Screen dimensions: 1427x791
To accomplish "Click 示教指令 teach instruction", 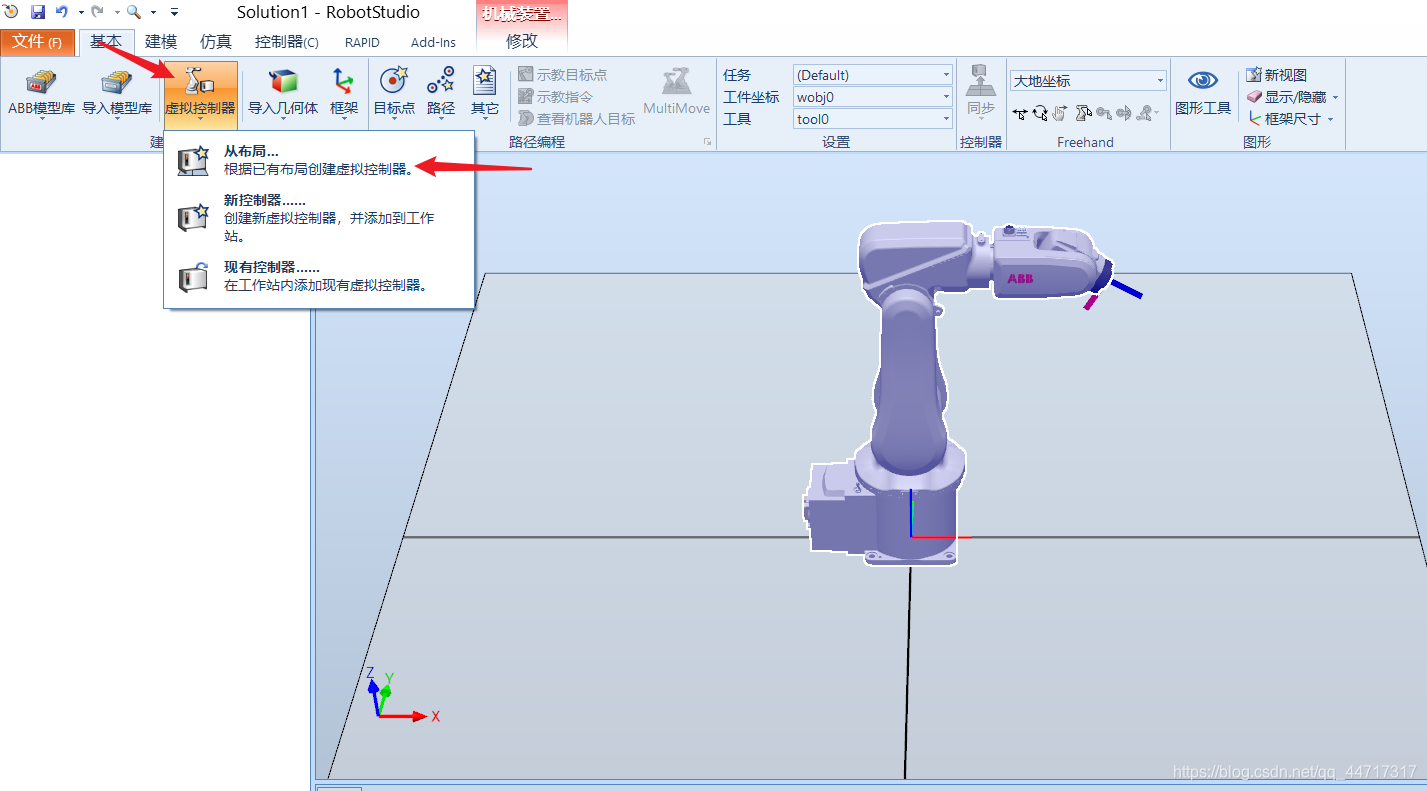I will click(555, 97).
